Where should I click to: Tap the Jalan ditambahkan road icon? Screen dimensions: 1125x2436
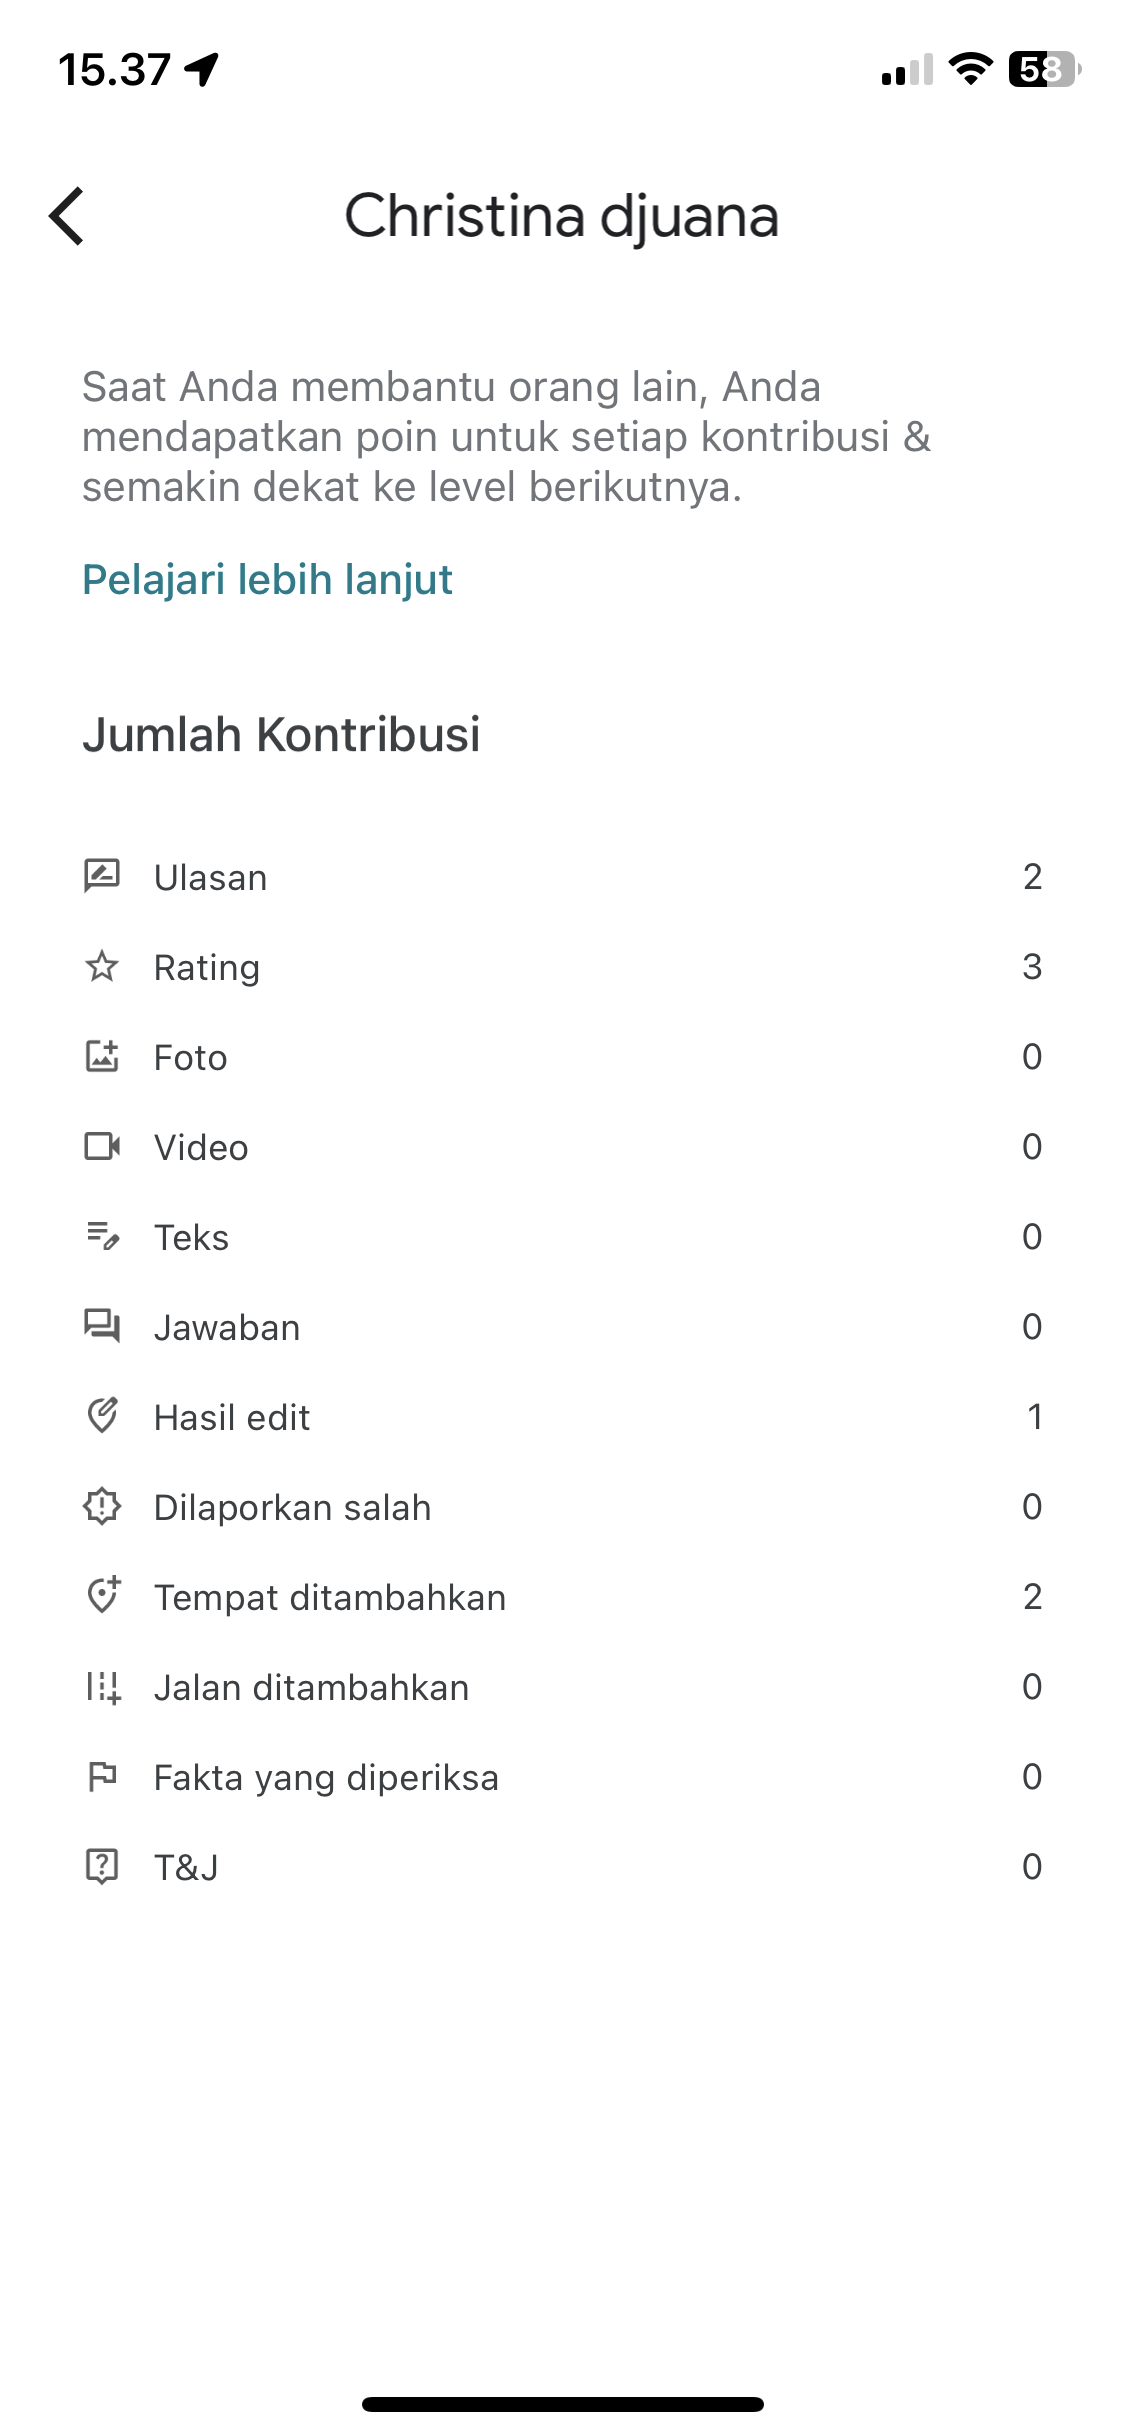coord(103,1687)
